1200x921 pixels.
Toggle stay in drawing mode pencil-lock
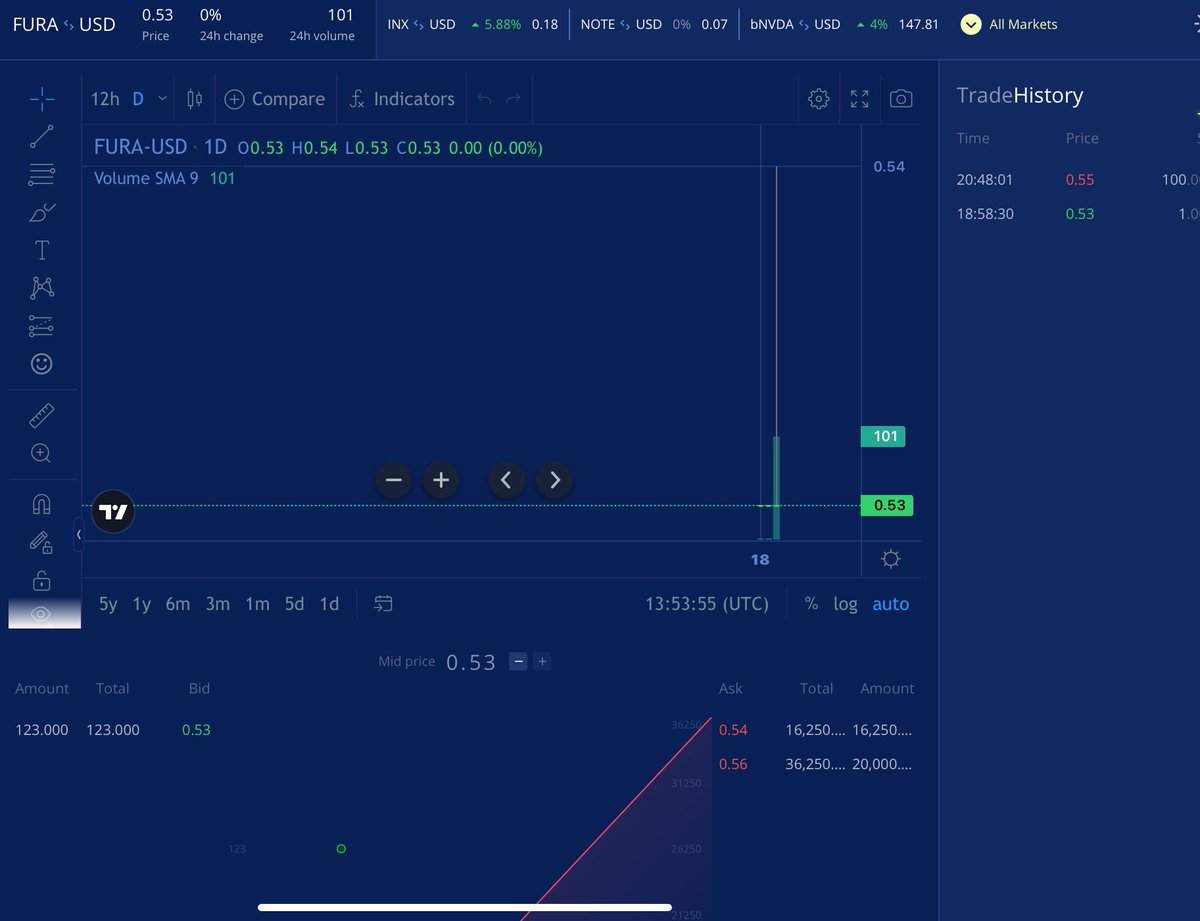tap(41, 542)
